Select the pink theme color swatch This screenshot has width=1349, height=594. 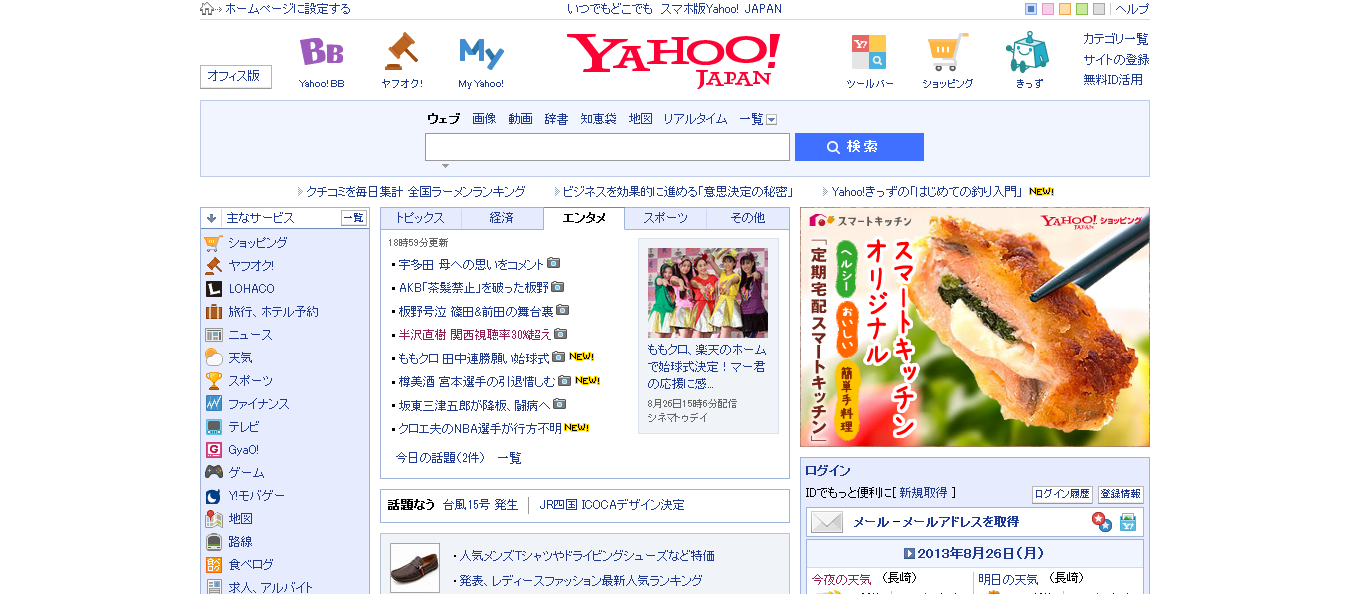(1048, 9)
